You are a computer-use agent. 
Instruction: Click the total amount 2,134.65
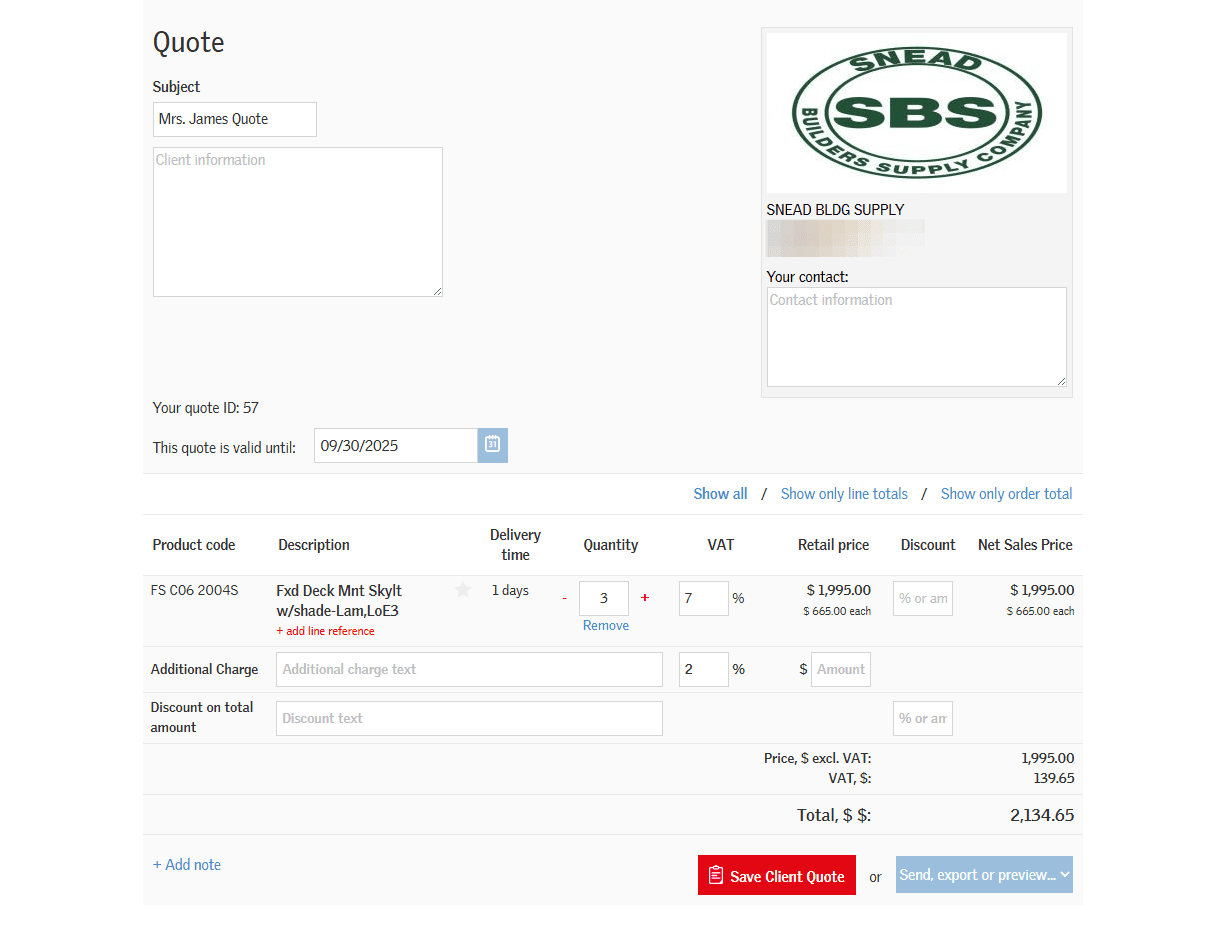pyautogui.click(x=1042, y=815)
